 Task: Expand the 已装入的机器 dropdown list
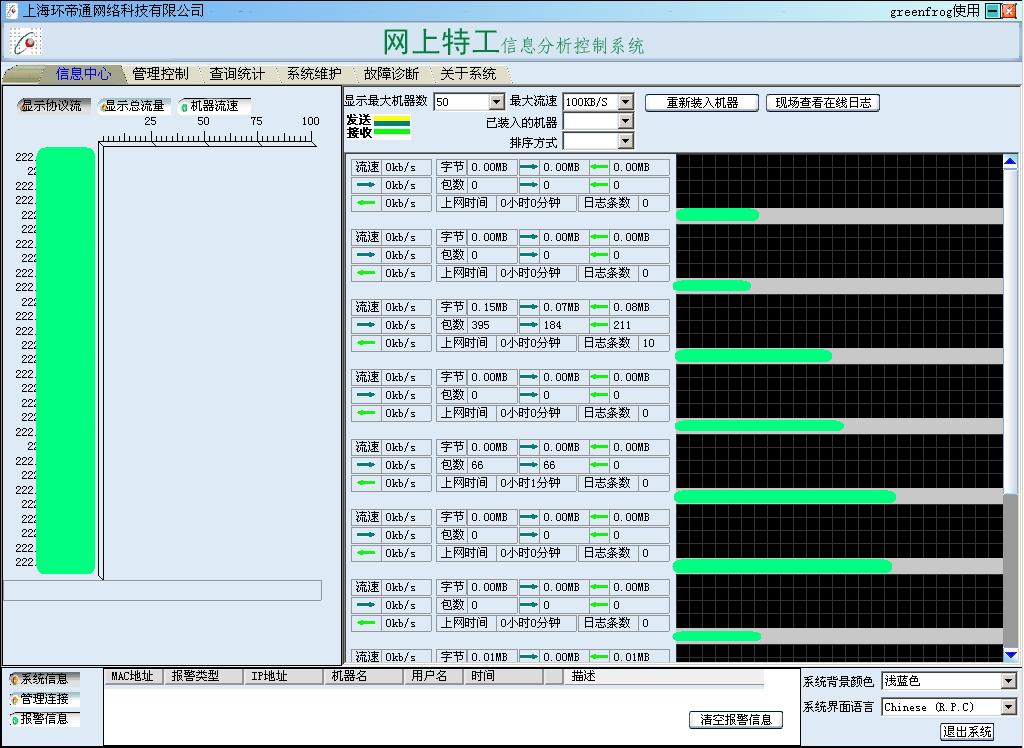pos(625,122)
